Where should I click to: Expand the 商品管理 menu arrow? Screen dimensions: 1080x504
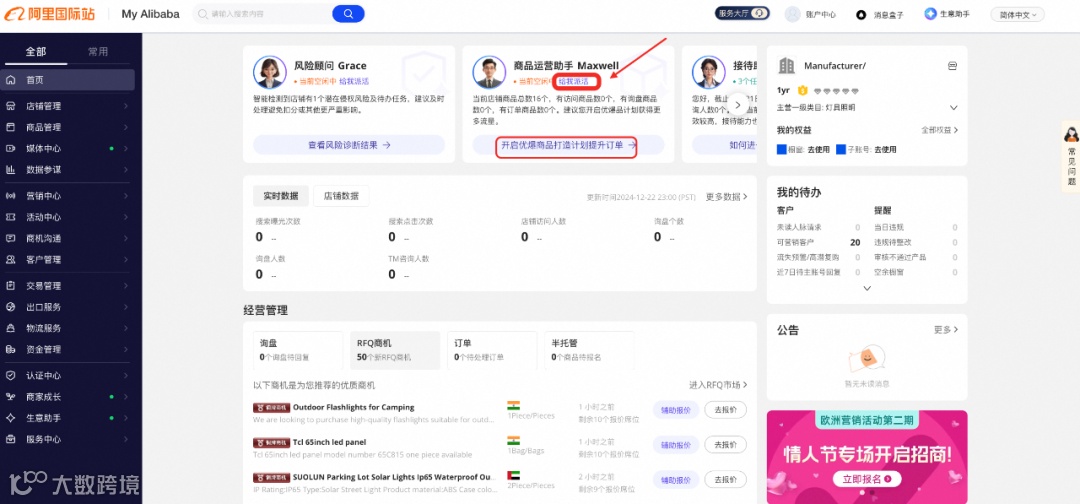(x=126, y=127)
